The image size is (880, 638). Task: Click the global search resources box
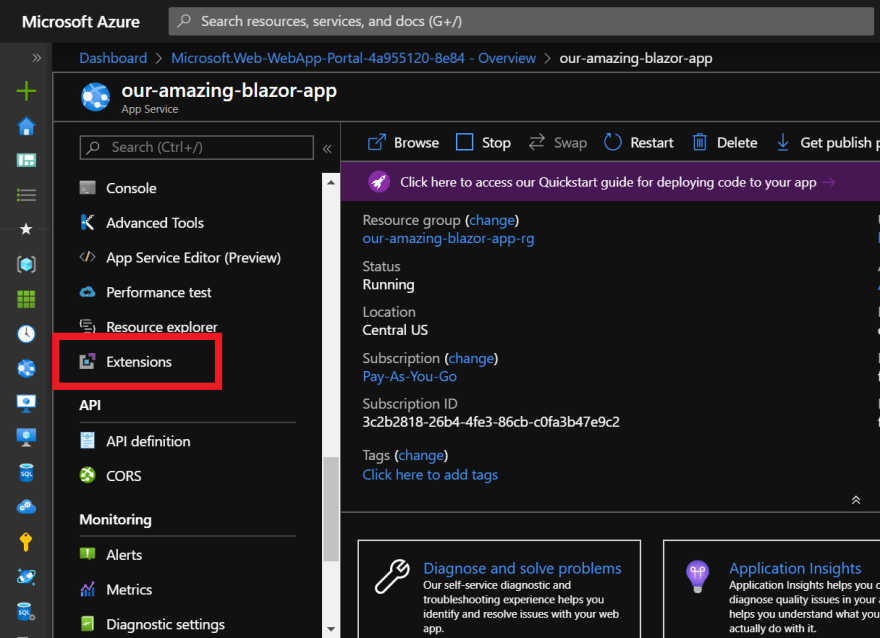pyautogui.click(x=521, y=21)
